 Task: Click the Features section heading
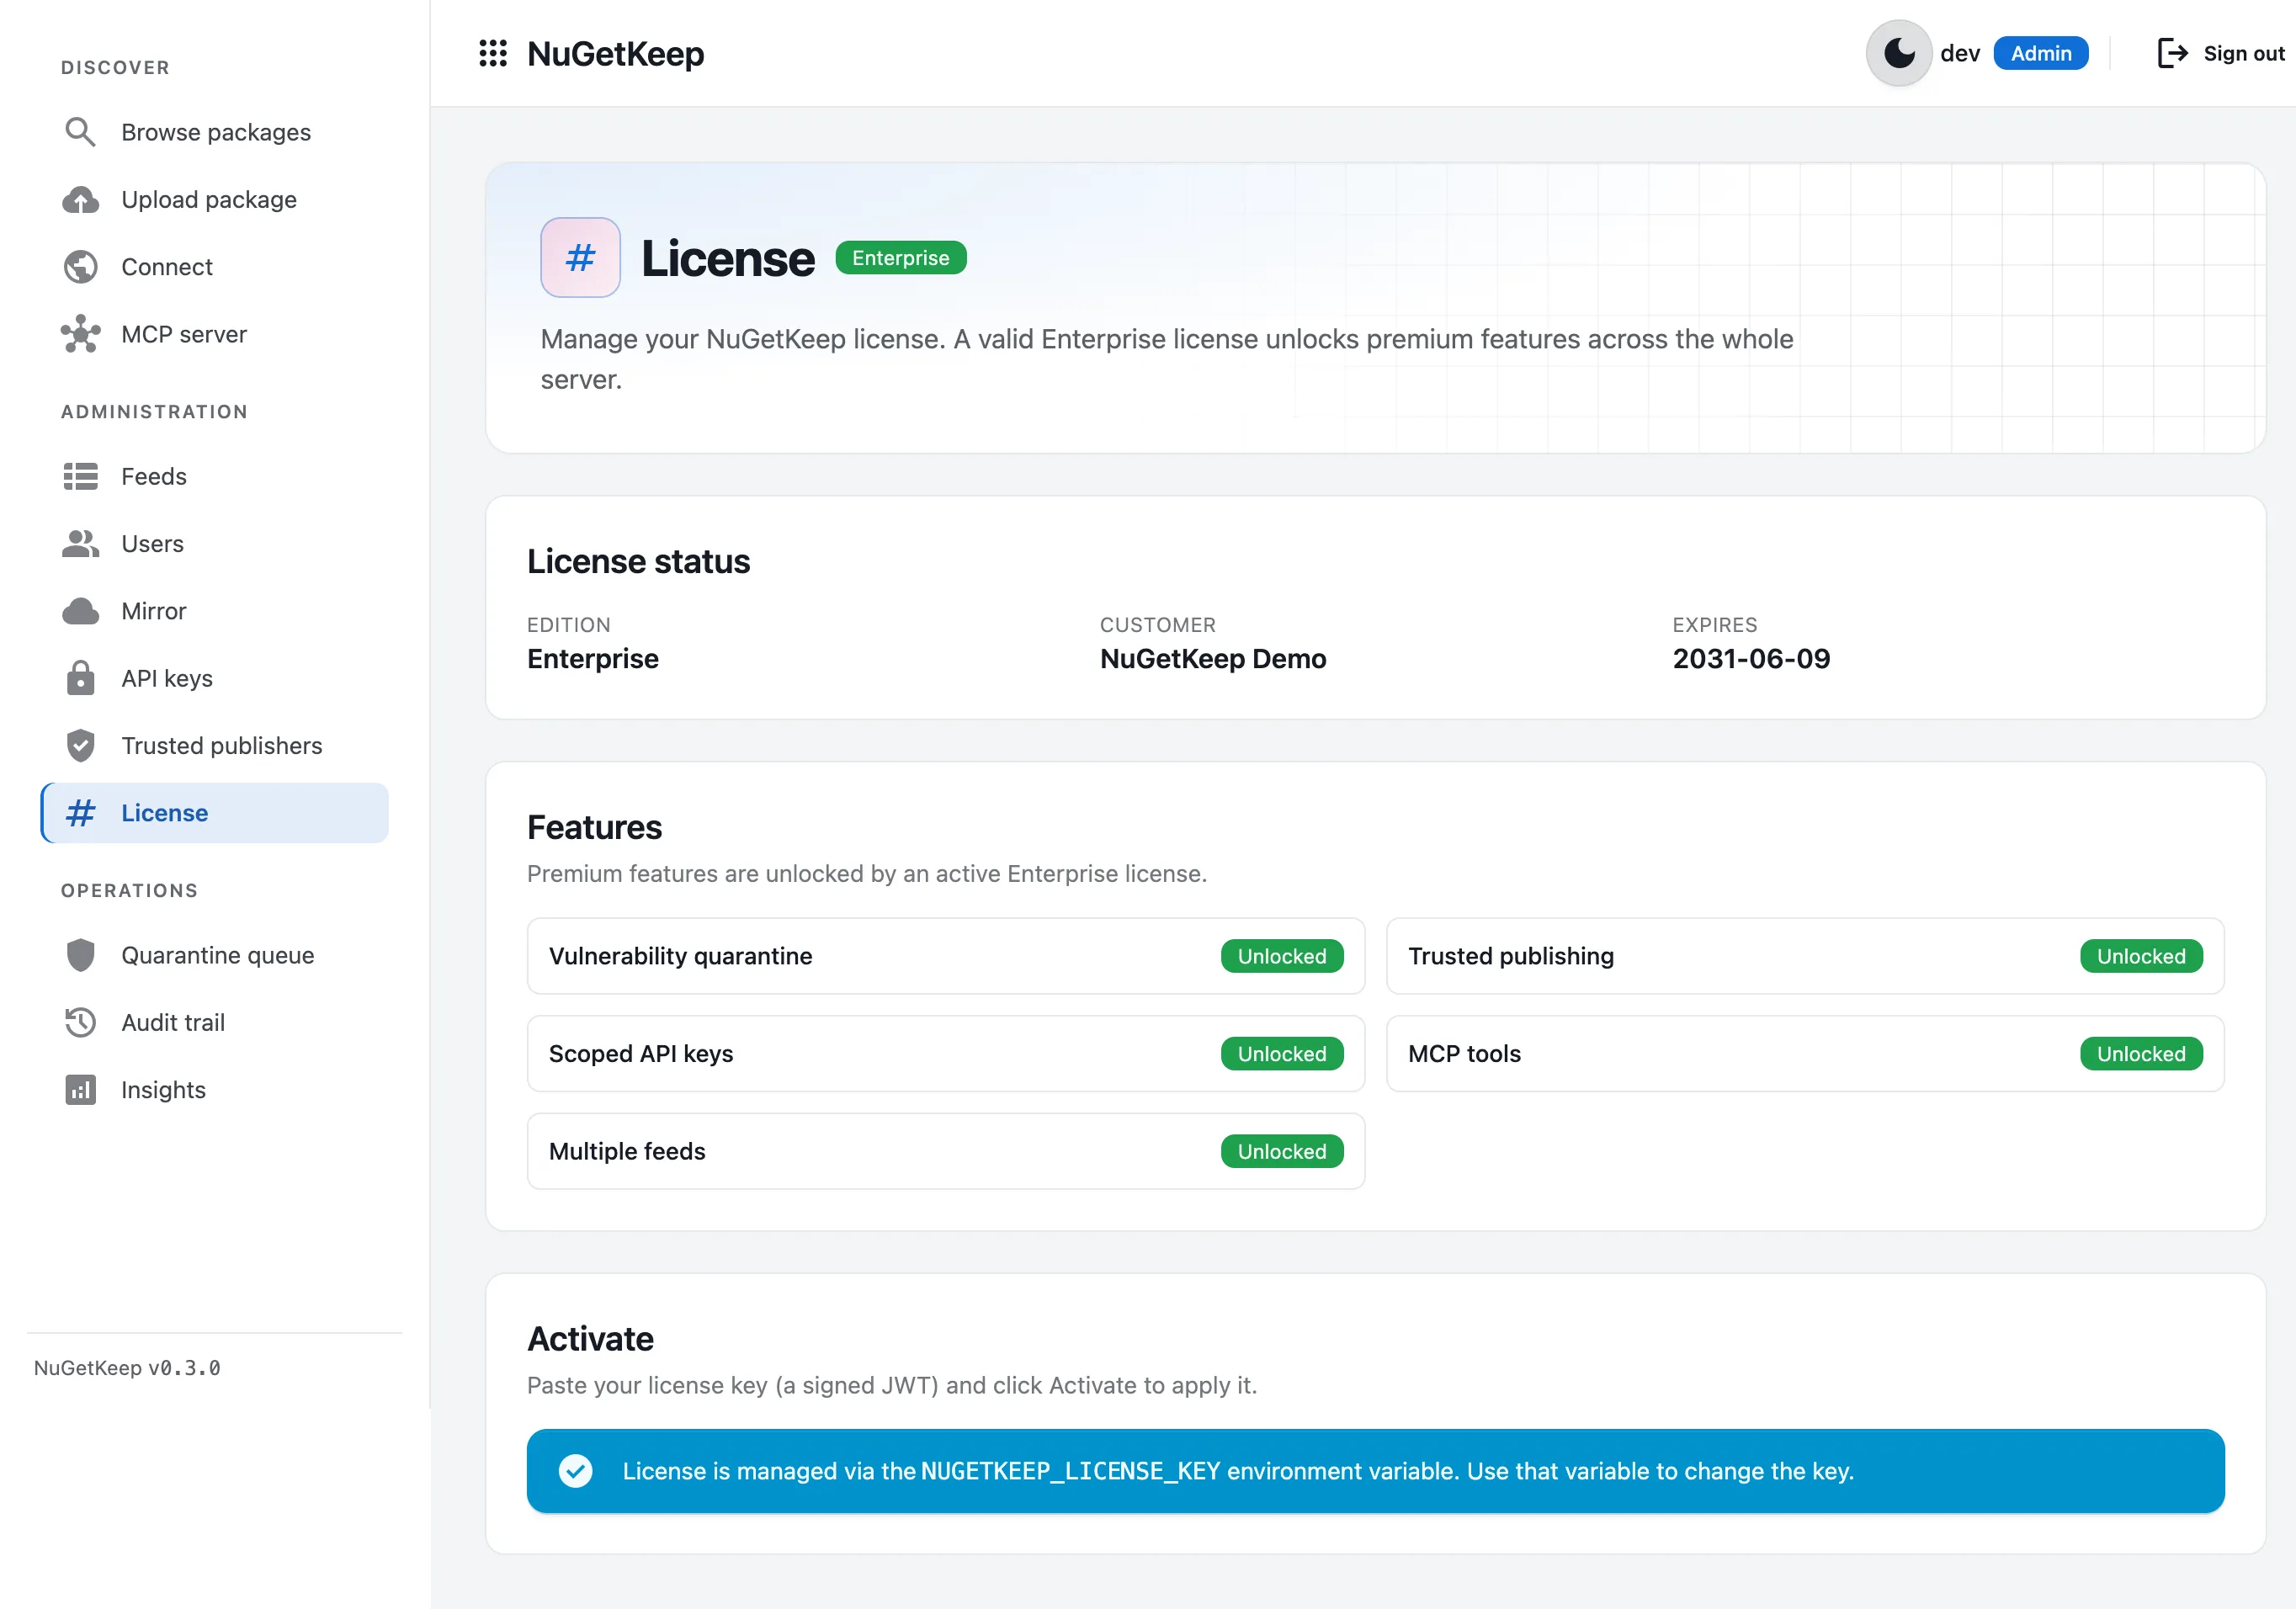point(594,828)
